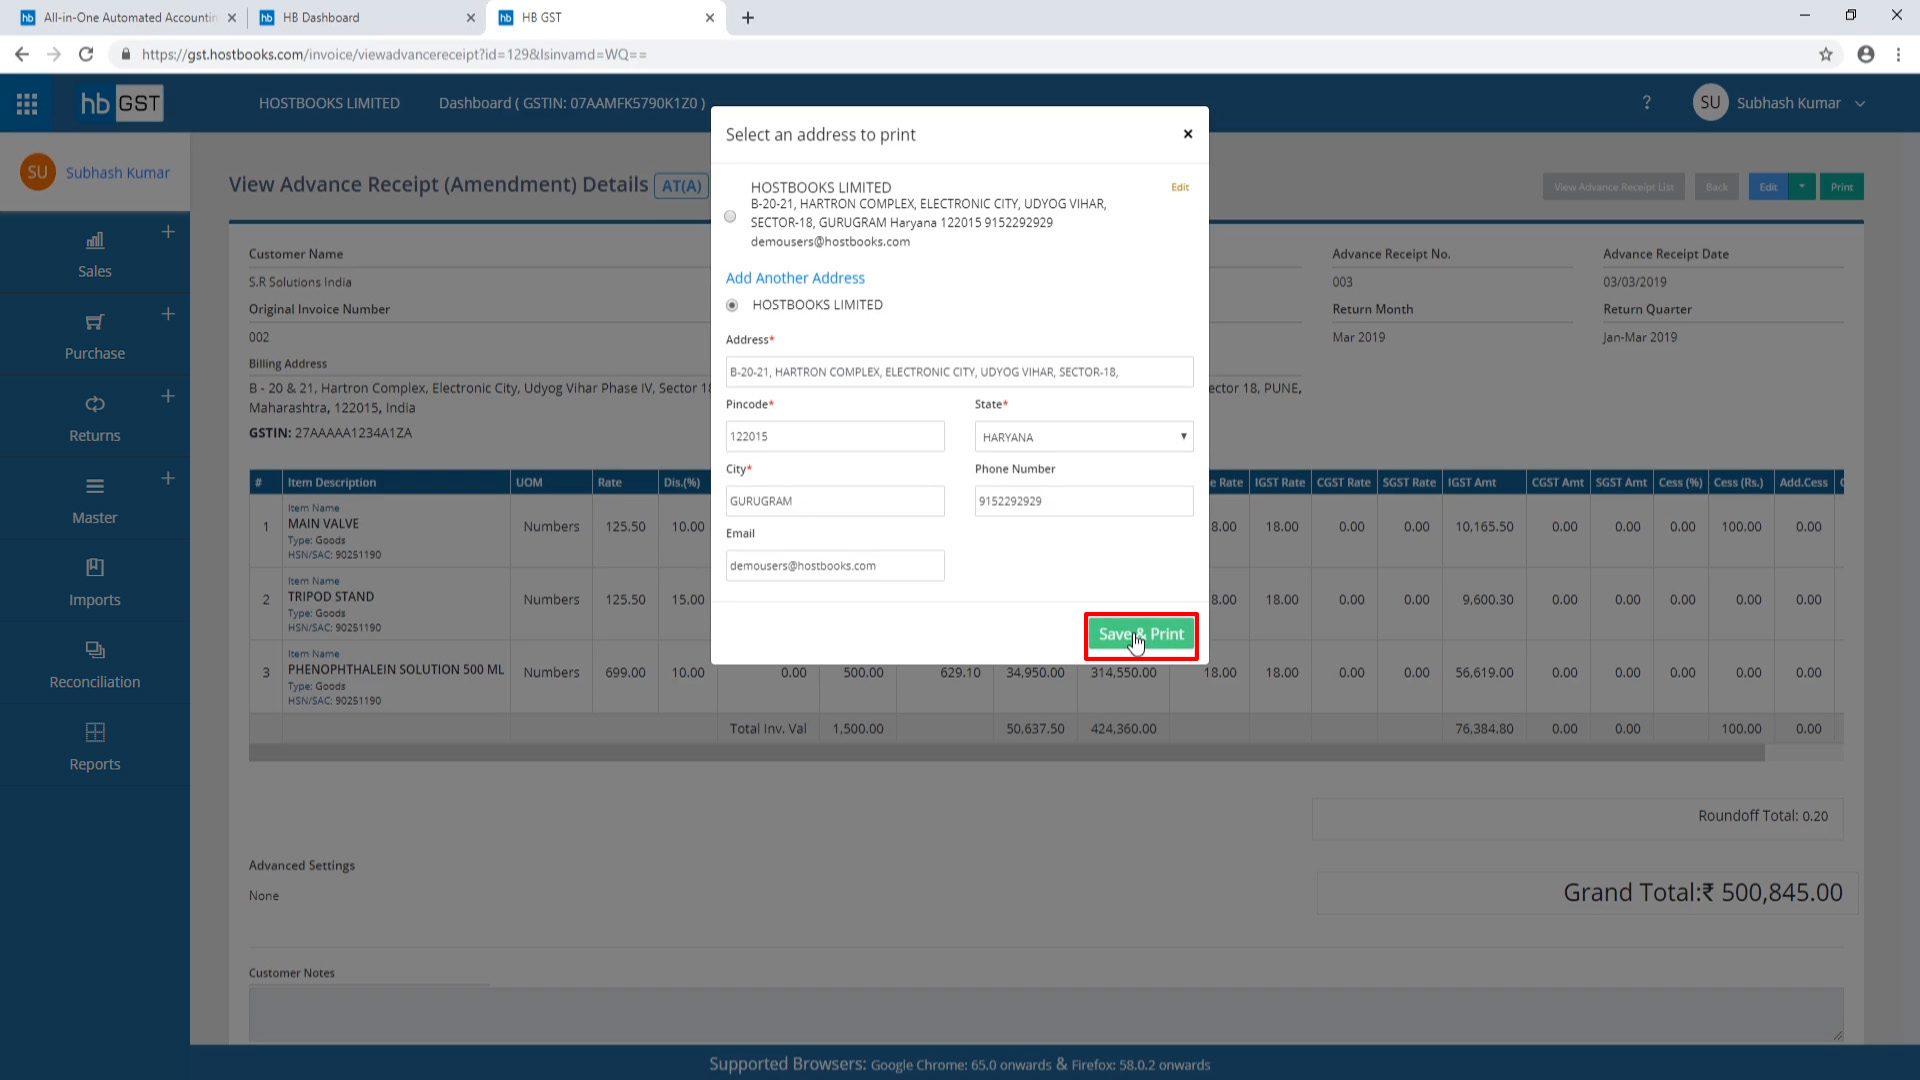Click the help question mark icon
This screenshot has height=1080, width=1920.
click(x=1647, y=103)
